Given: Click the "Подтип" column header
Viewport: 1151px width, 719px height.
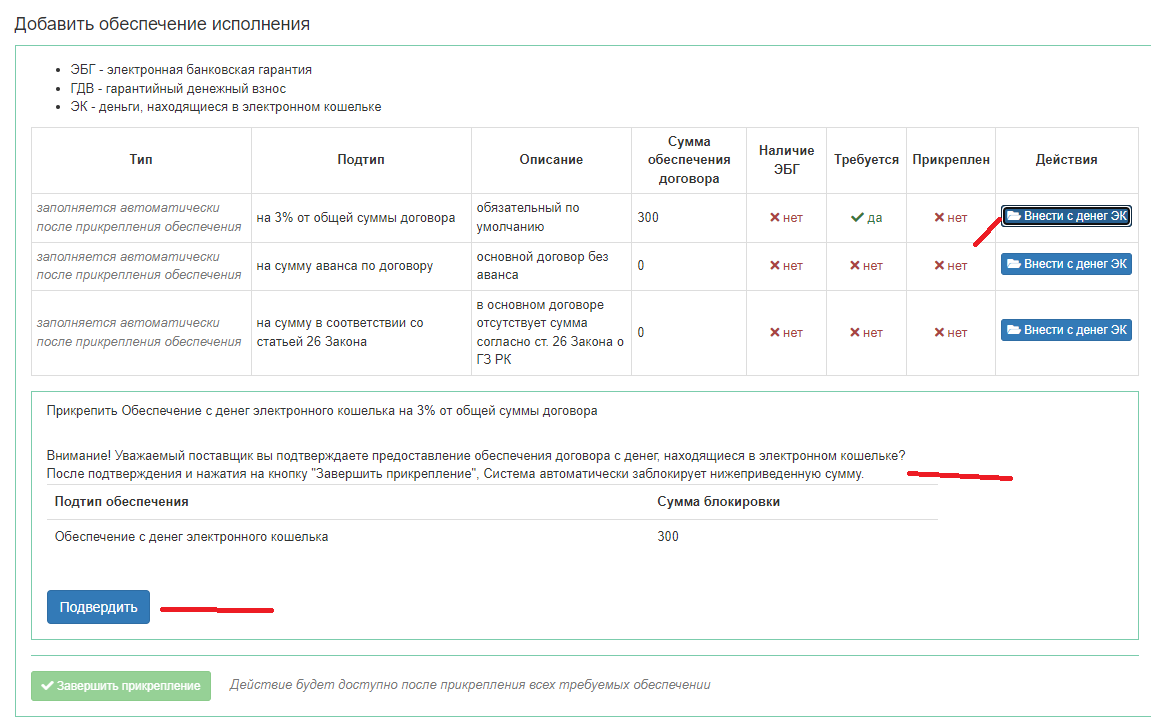Looking at the screenshot, I should click(361, 160).
